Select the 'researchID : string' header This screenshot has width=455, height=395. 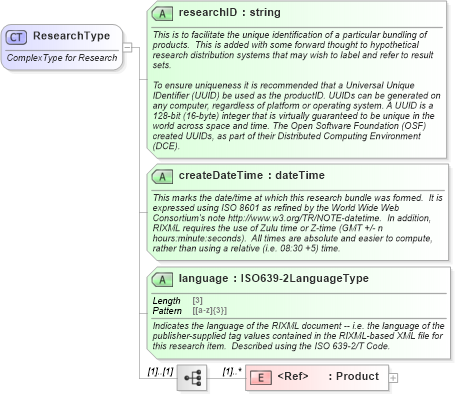pos(229,13)
